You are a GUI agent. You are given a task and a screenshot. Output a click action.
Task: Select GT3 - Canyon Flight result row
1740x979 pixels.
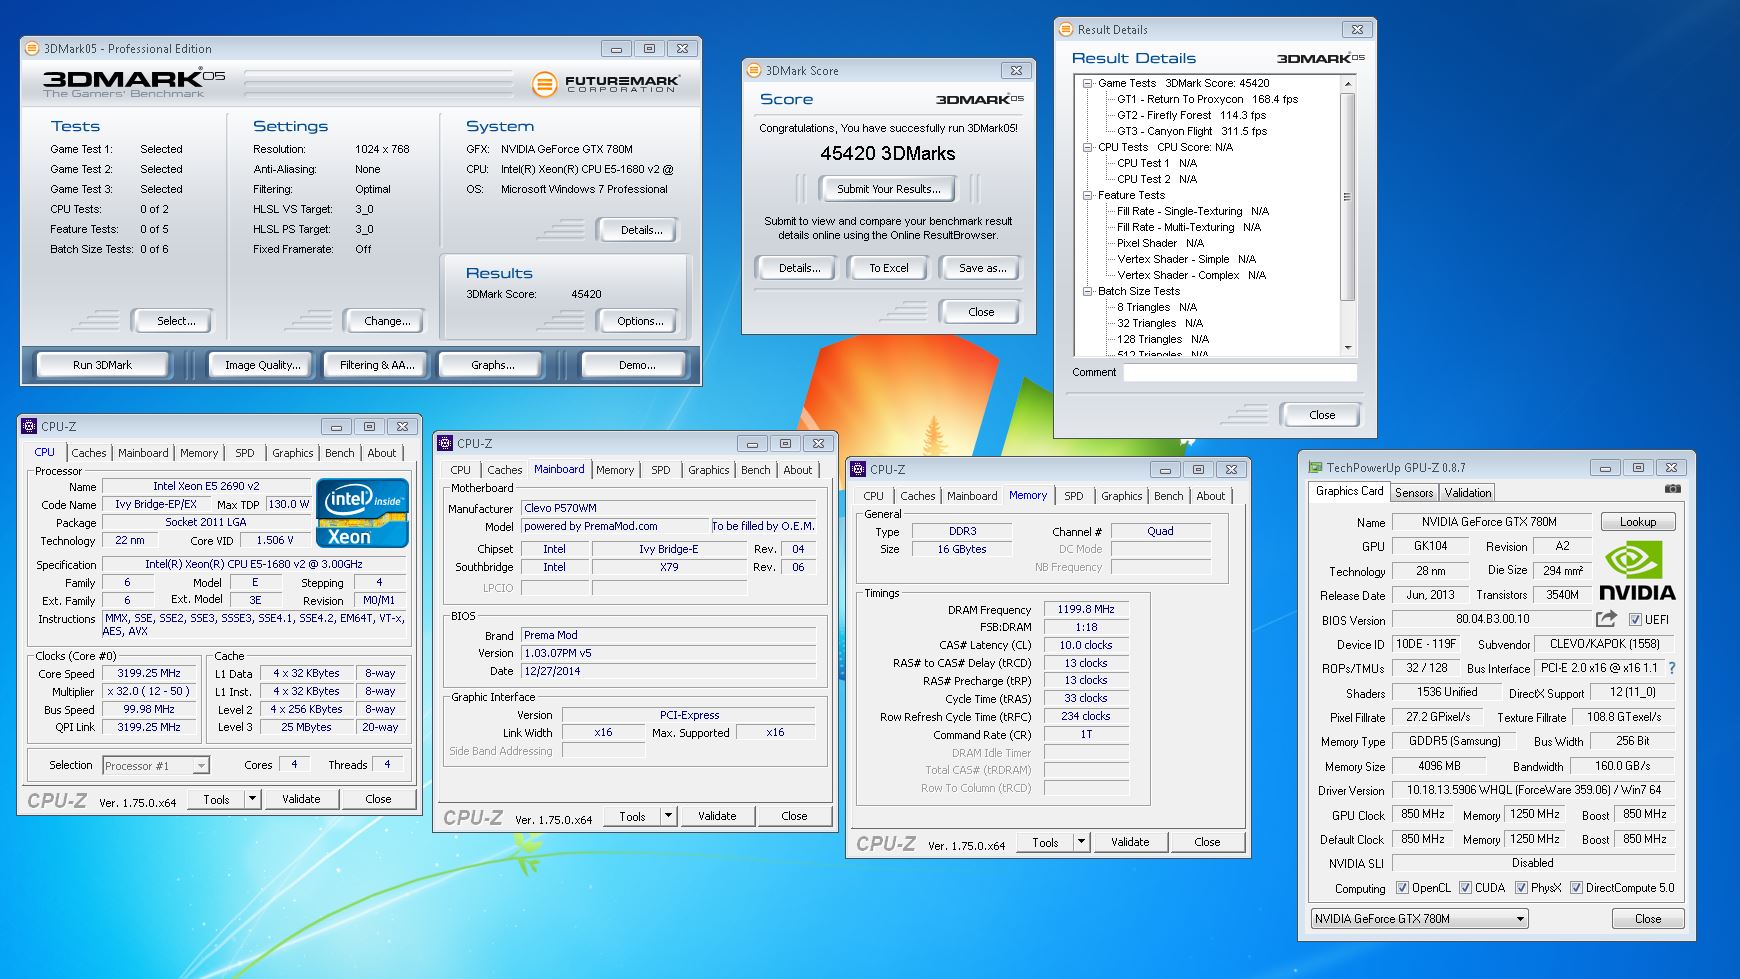coord(1191,131)
